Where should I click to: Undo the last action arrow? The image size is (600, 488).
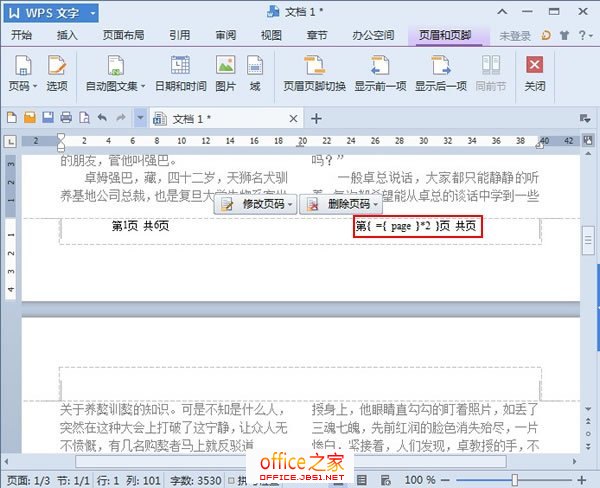(x=102, y=118)
